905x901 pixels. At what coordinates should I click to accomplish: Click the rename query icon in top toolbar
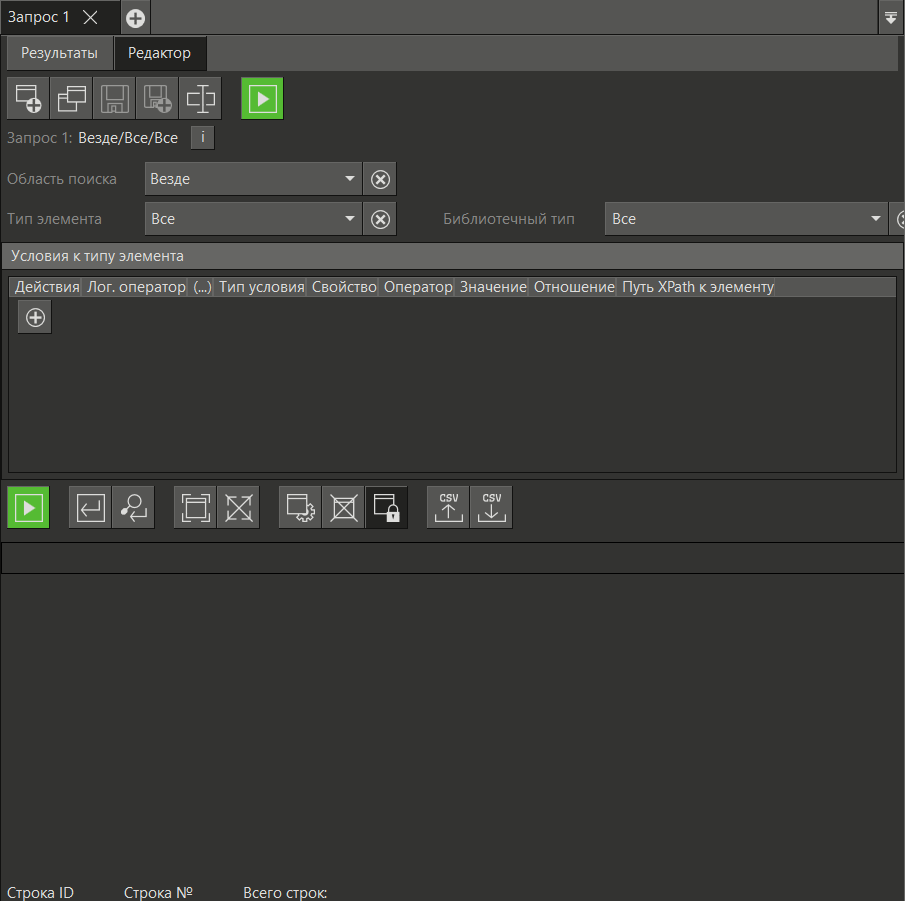[x=200, y=98]
